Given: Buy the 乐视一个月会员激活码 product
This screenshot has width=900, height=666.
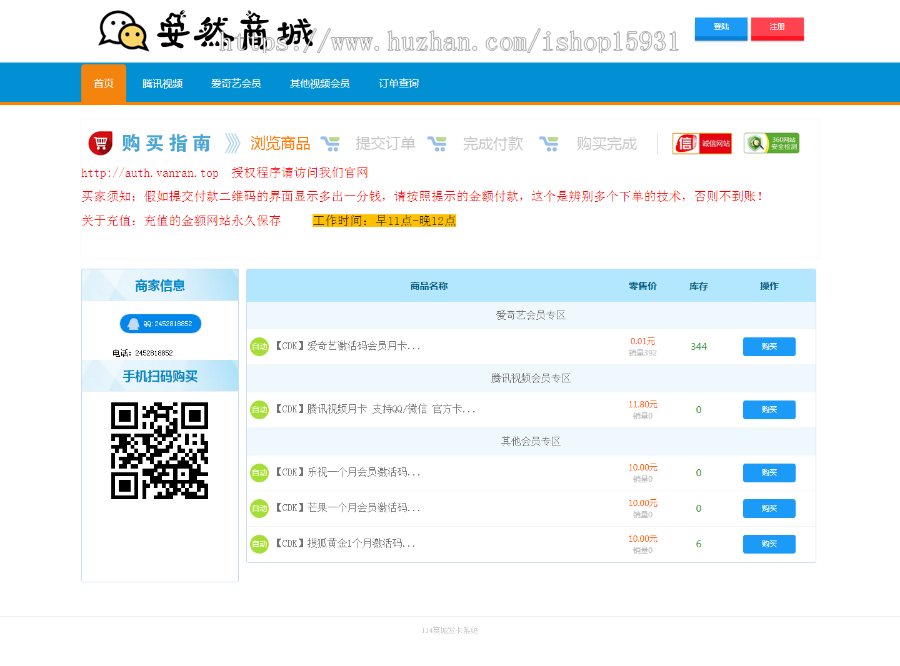Looking at the screenshot, I should [769, 473].
